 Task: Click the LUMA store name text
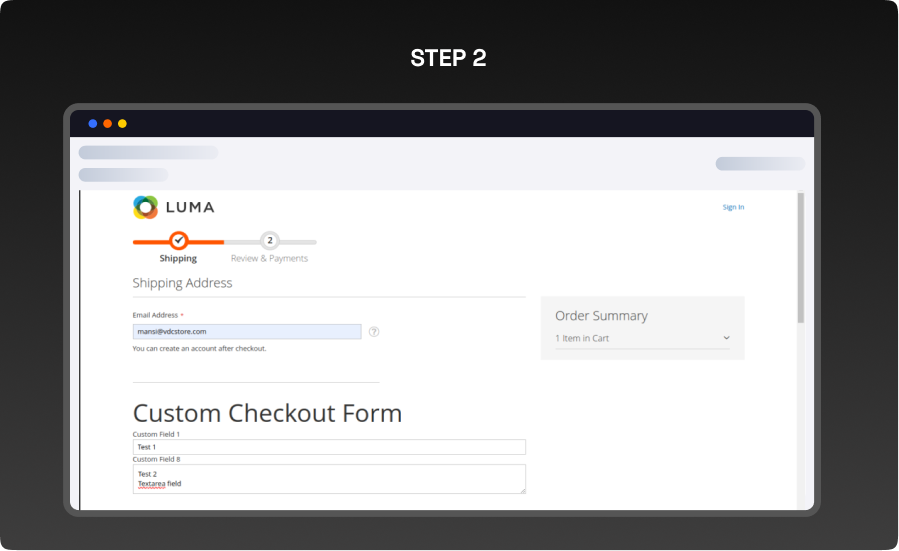click(190, 207)
